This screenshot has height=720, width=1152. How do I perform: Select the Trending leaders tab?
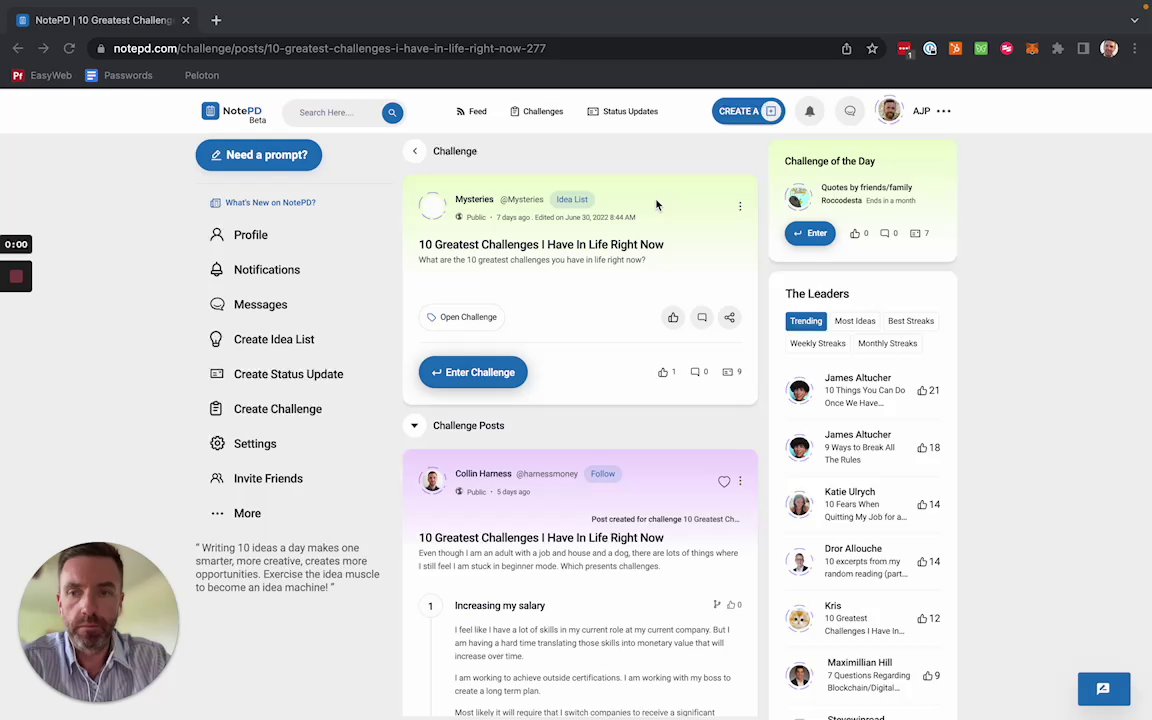pyautogui.click(x=806, y=321)
